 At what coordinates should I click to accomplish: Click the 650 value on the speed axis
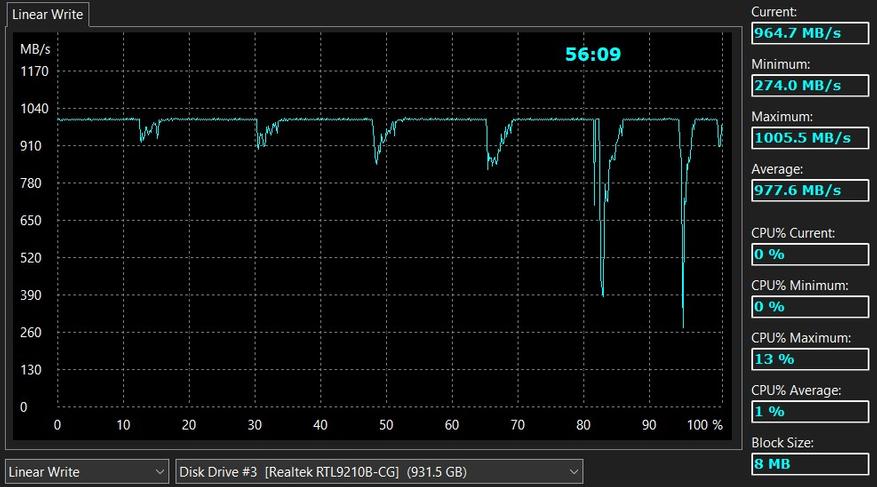coord(31,221)
